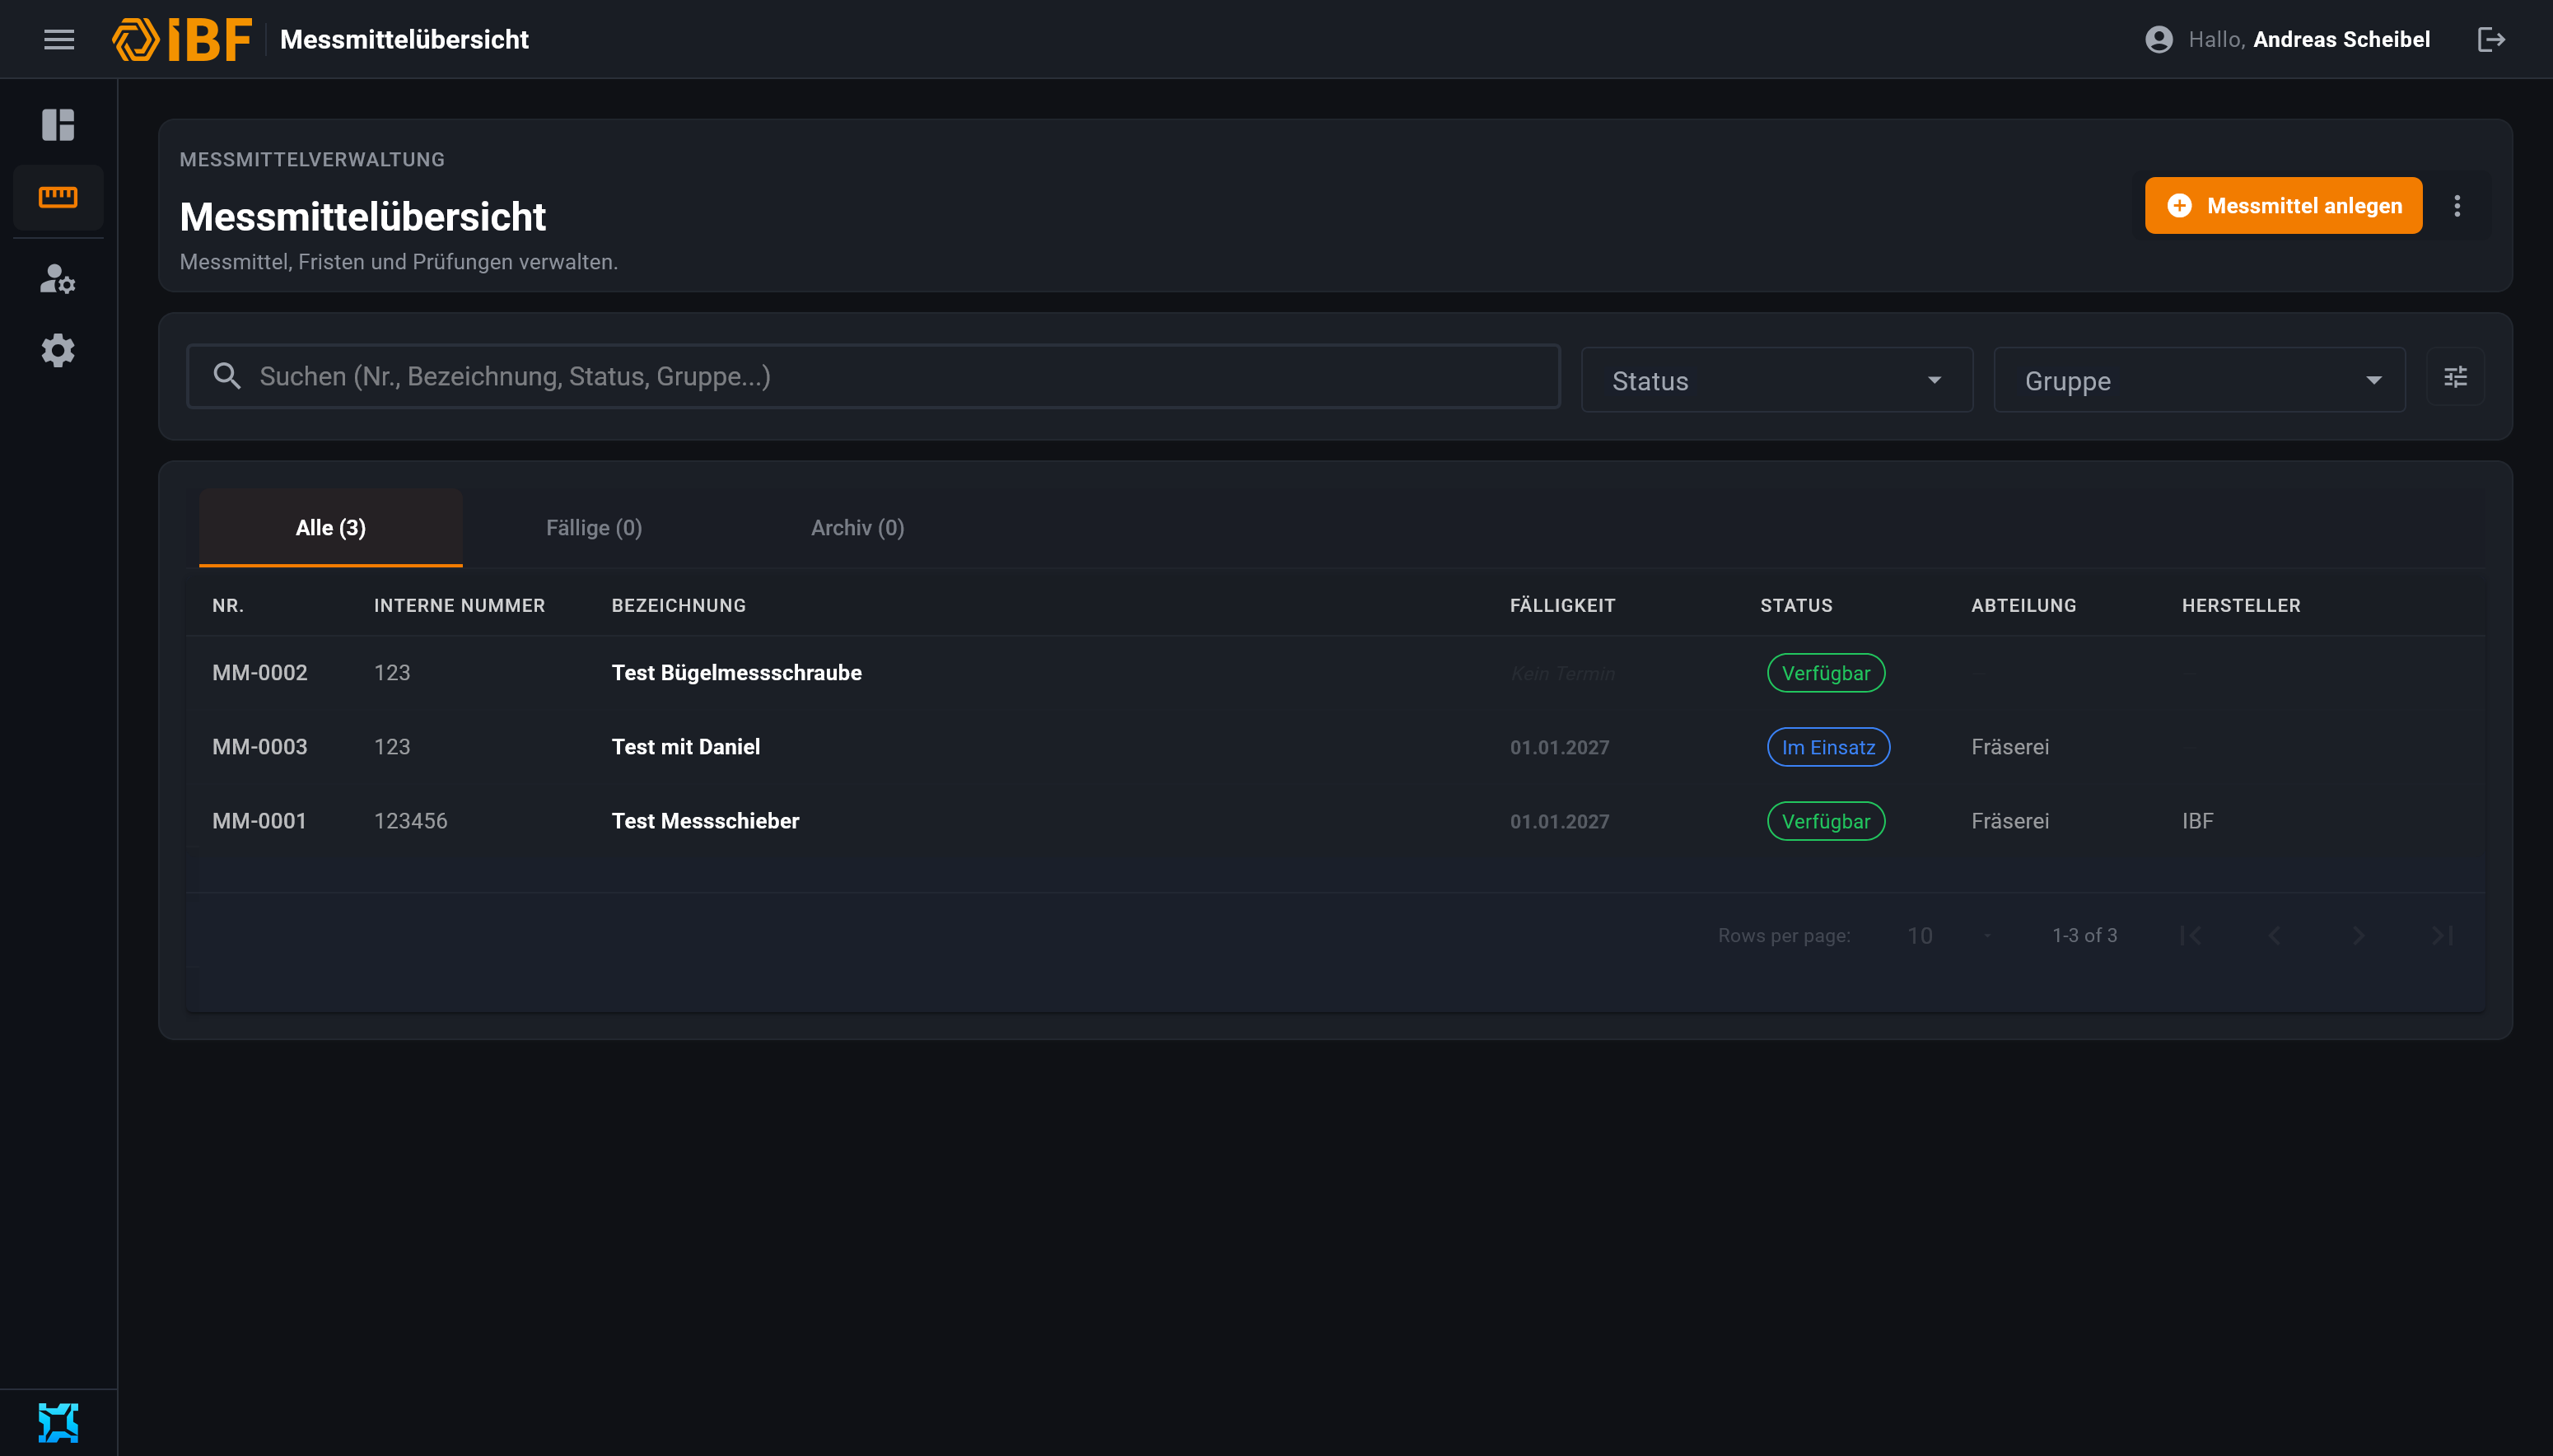Click Kein Termin due date cell

coord(1562,674)
